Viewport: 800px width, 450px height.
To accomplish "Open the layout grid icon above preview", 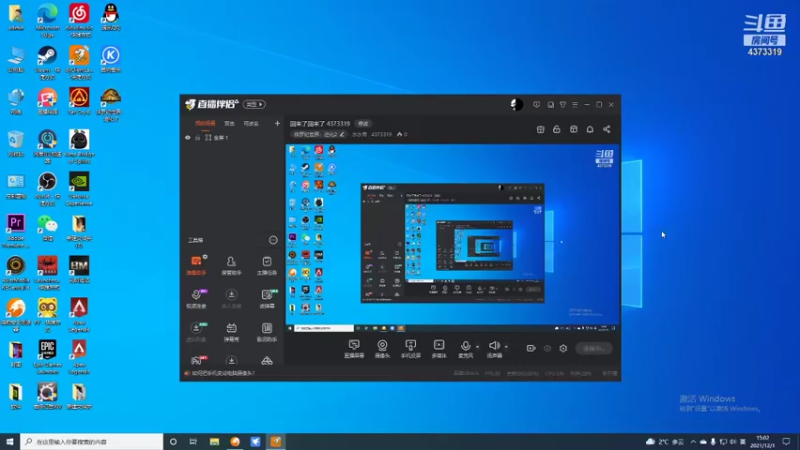I will (x=573, y=130).
